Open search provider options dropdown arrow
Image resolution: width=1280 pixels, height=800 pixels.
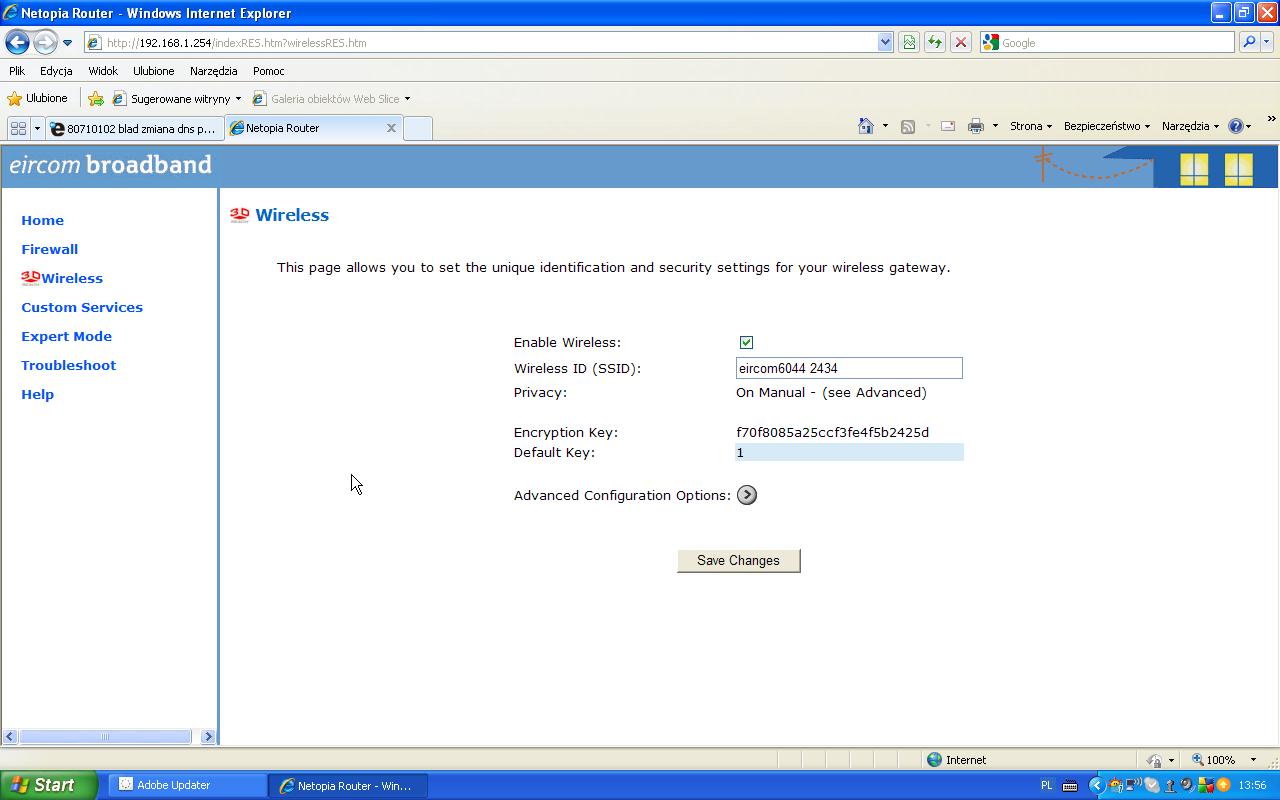pos(1267,43)
